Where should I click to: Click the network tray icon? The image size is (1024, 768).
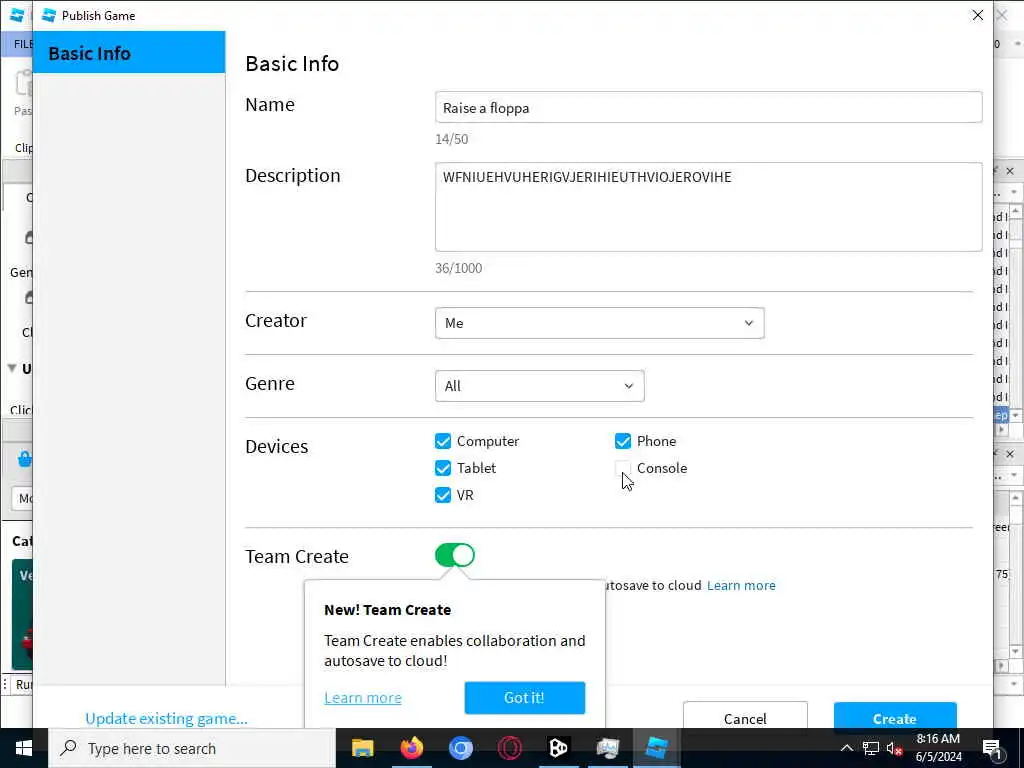tap(871, 748)
